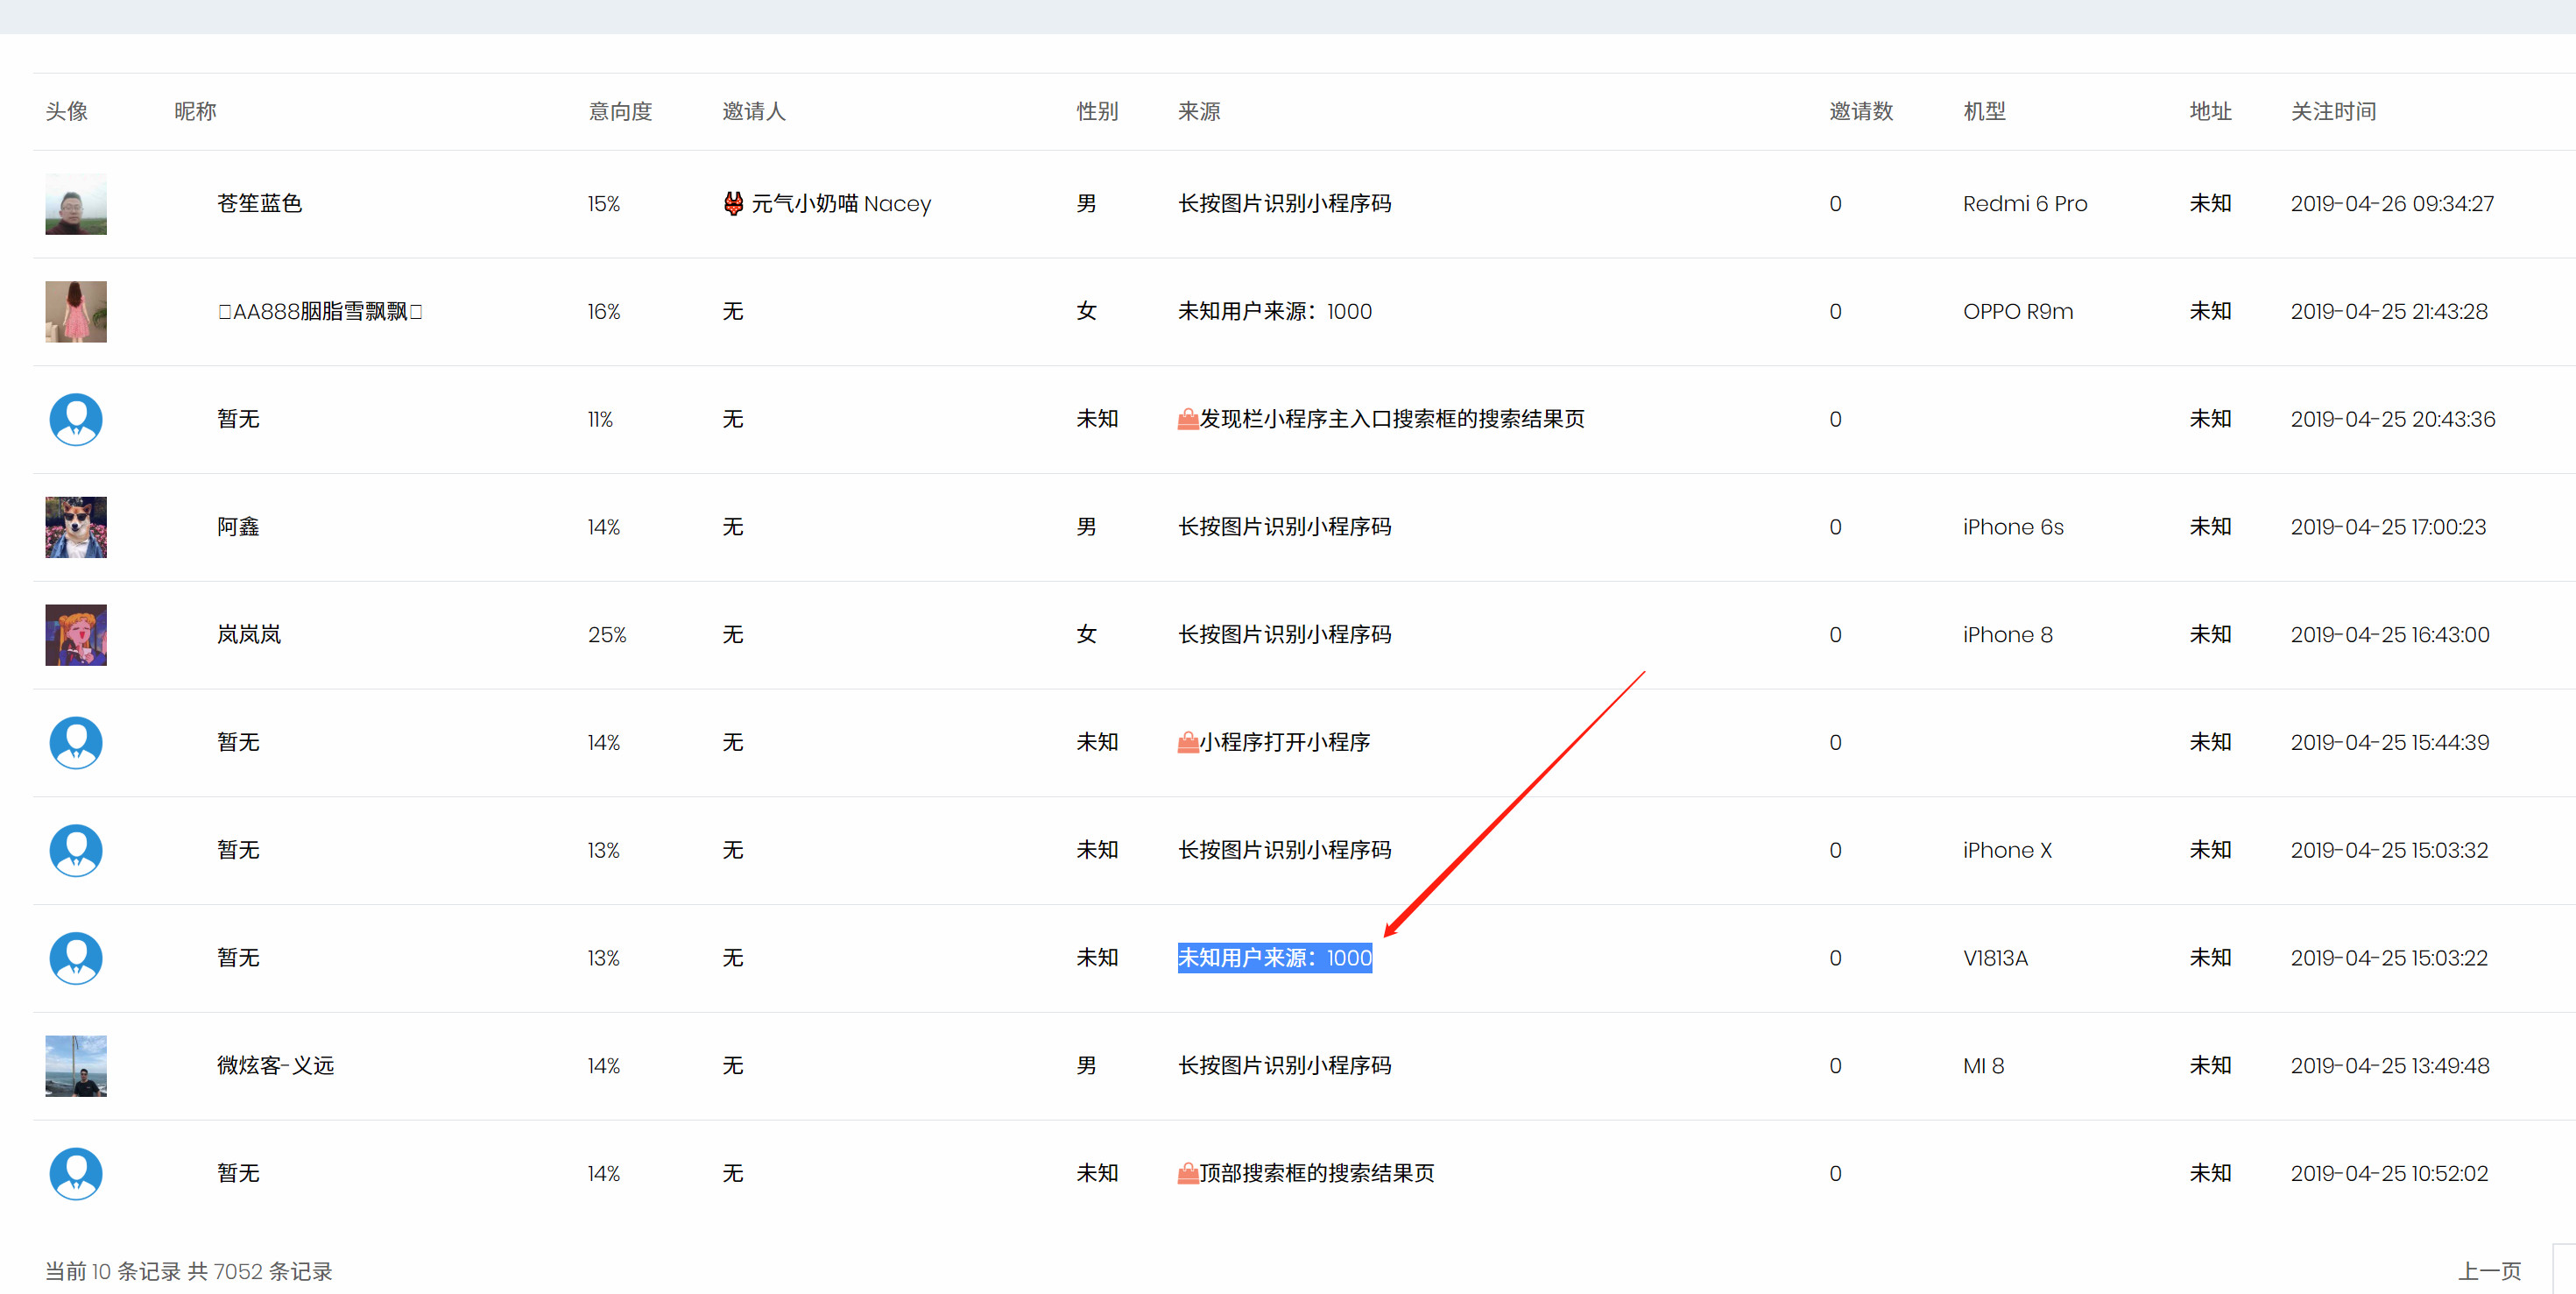The height and width of the screenshot is (1294, 2576).
Task: Click device model iPhone 6s
Action: pos(2013,527)
